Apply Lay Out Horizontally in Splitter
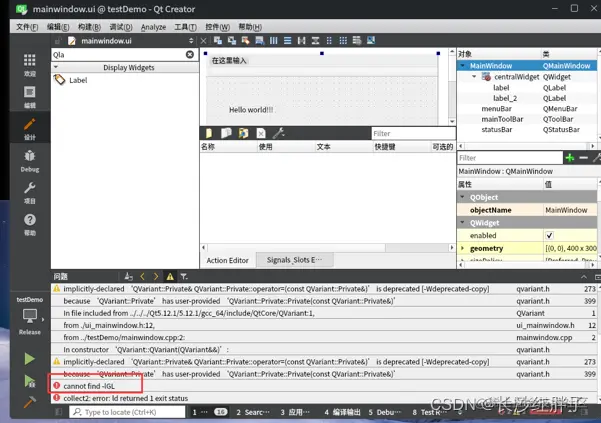The image size is (601, 423). tap(302, 40)
